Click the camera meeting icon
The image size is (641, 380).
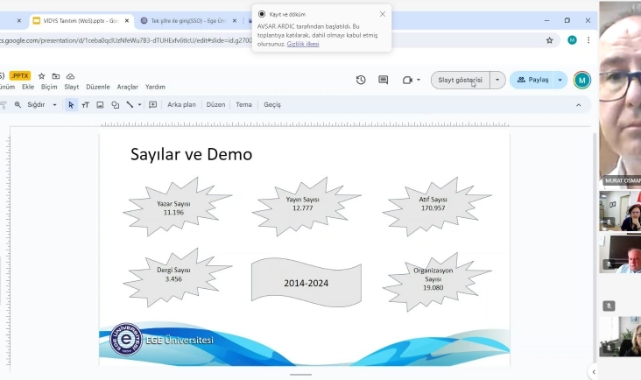(407, 80)
